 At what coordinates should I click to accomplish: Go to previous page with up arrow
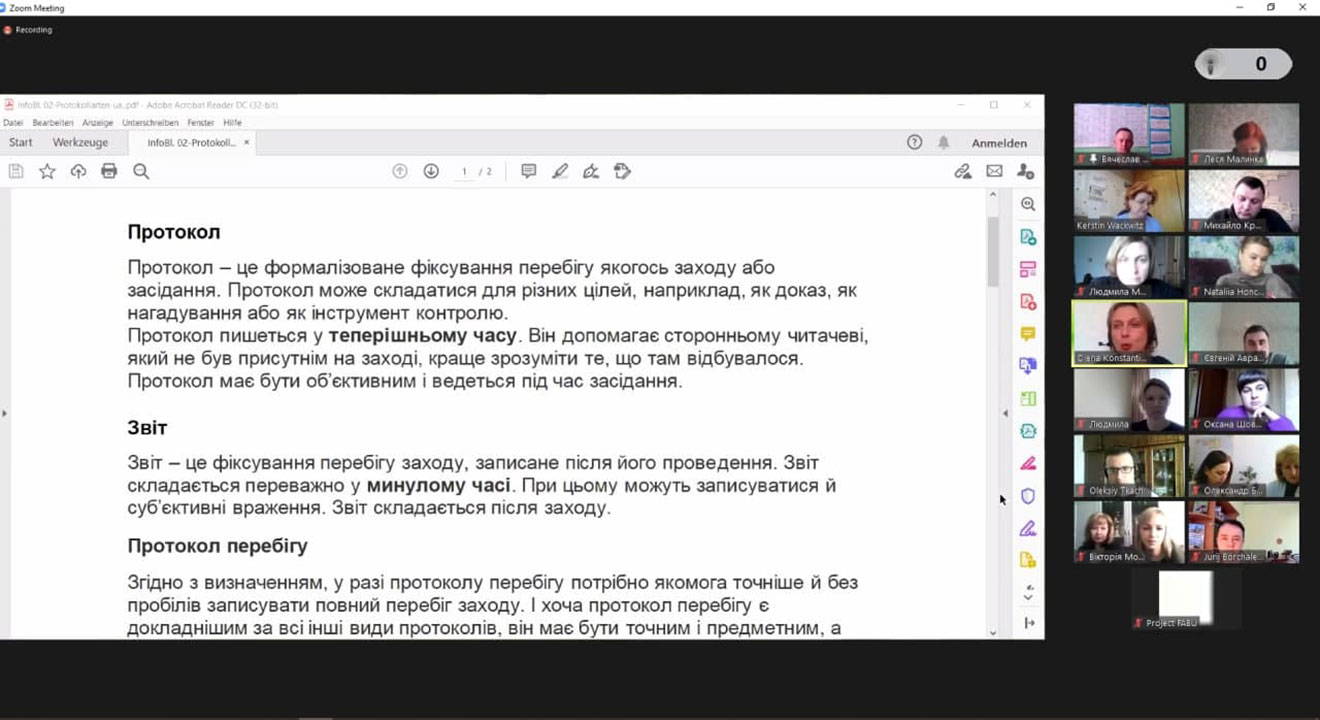(x=400, y=171)
